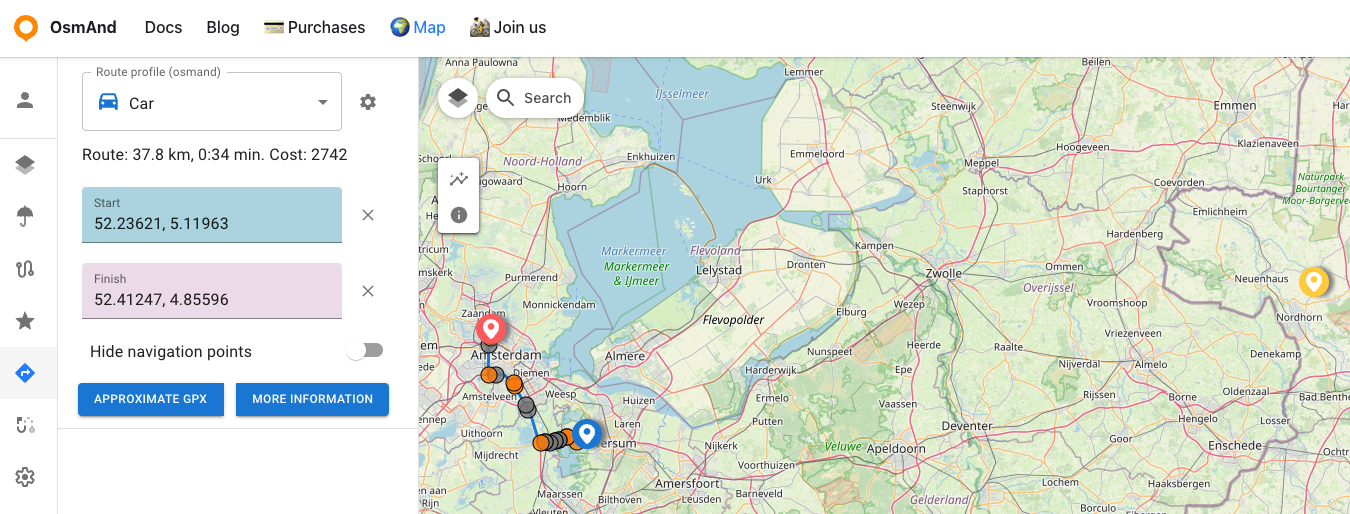Open the Docs menu item
The height and width of the screenshot is (514, 1350).
(x=163, y=27)
